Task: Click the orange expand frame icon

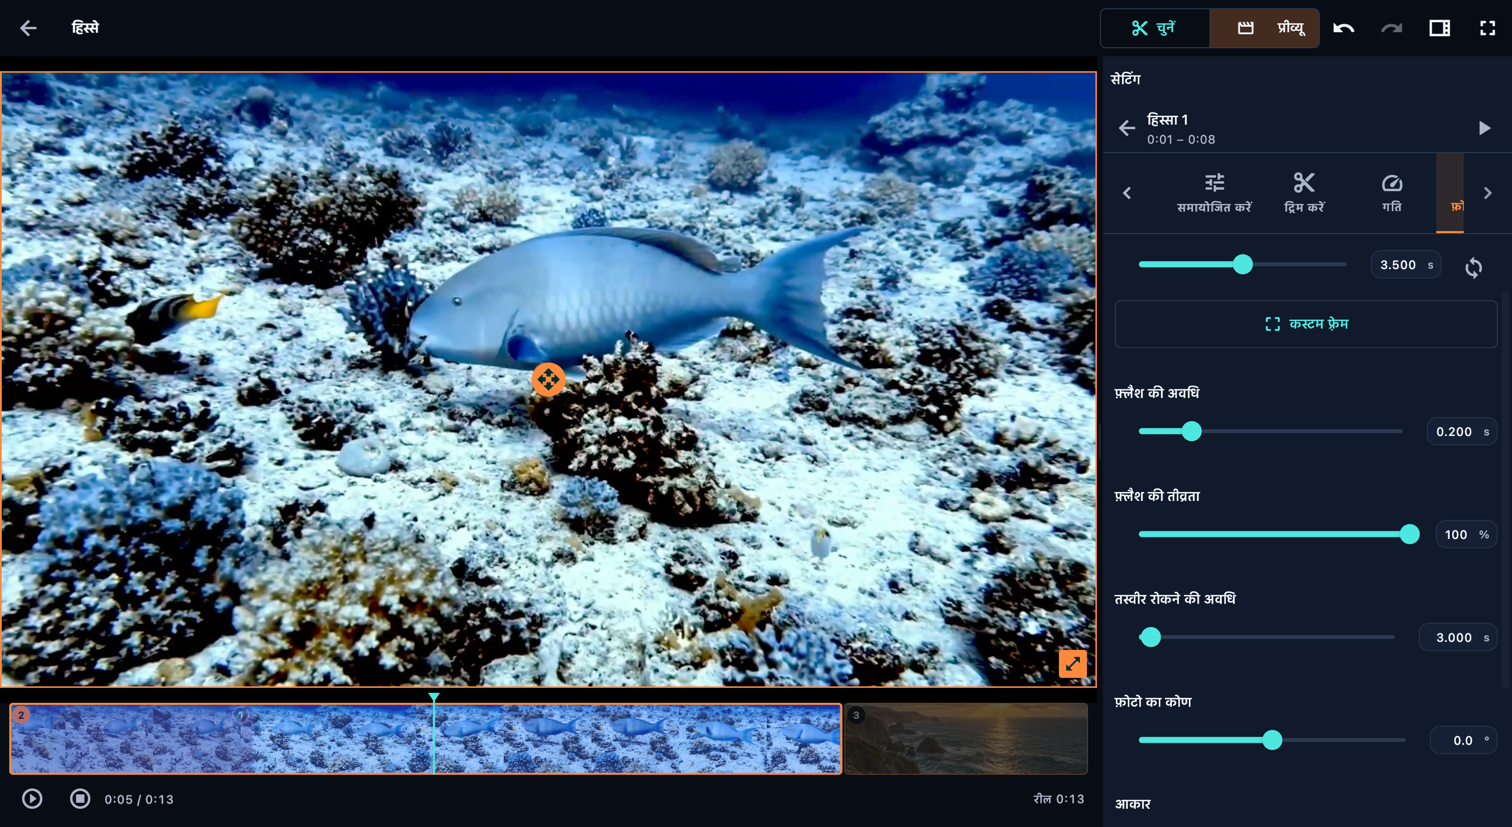Action: 1073,664
